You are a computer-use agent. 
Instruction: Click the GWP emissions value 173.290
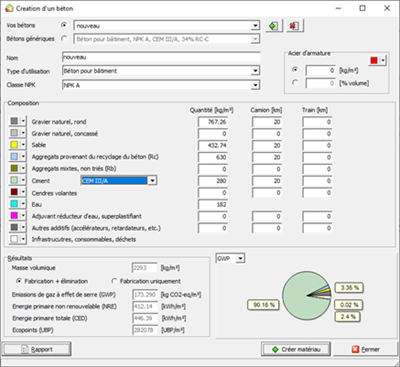click(x=145, y=295)
